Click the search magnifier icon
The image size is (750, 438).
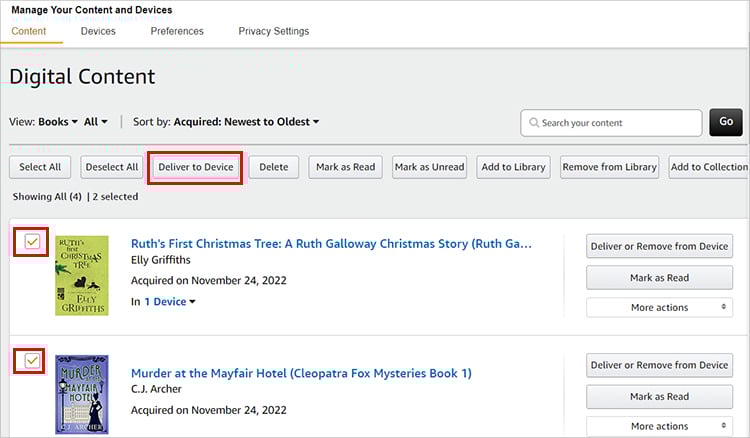click(x=532, y=123)
